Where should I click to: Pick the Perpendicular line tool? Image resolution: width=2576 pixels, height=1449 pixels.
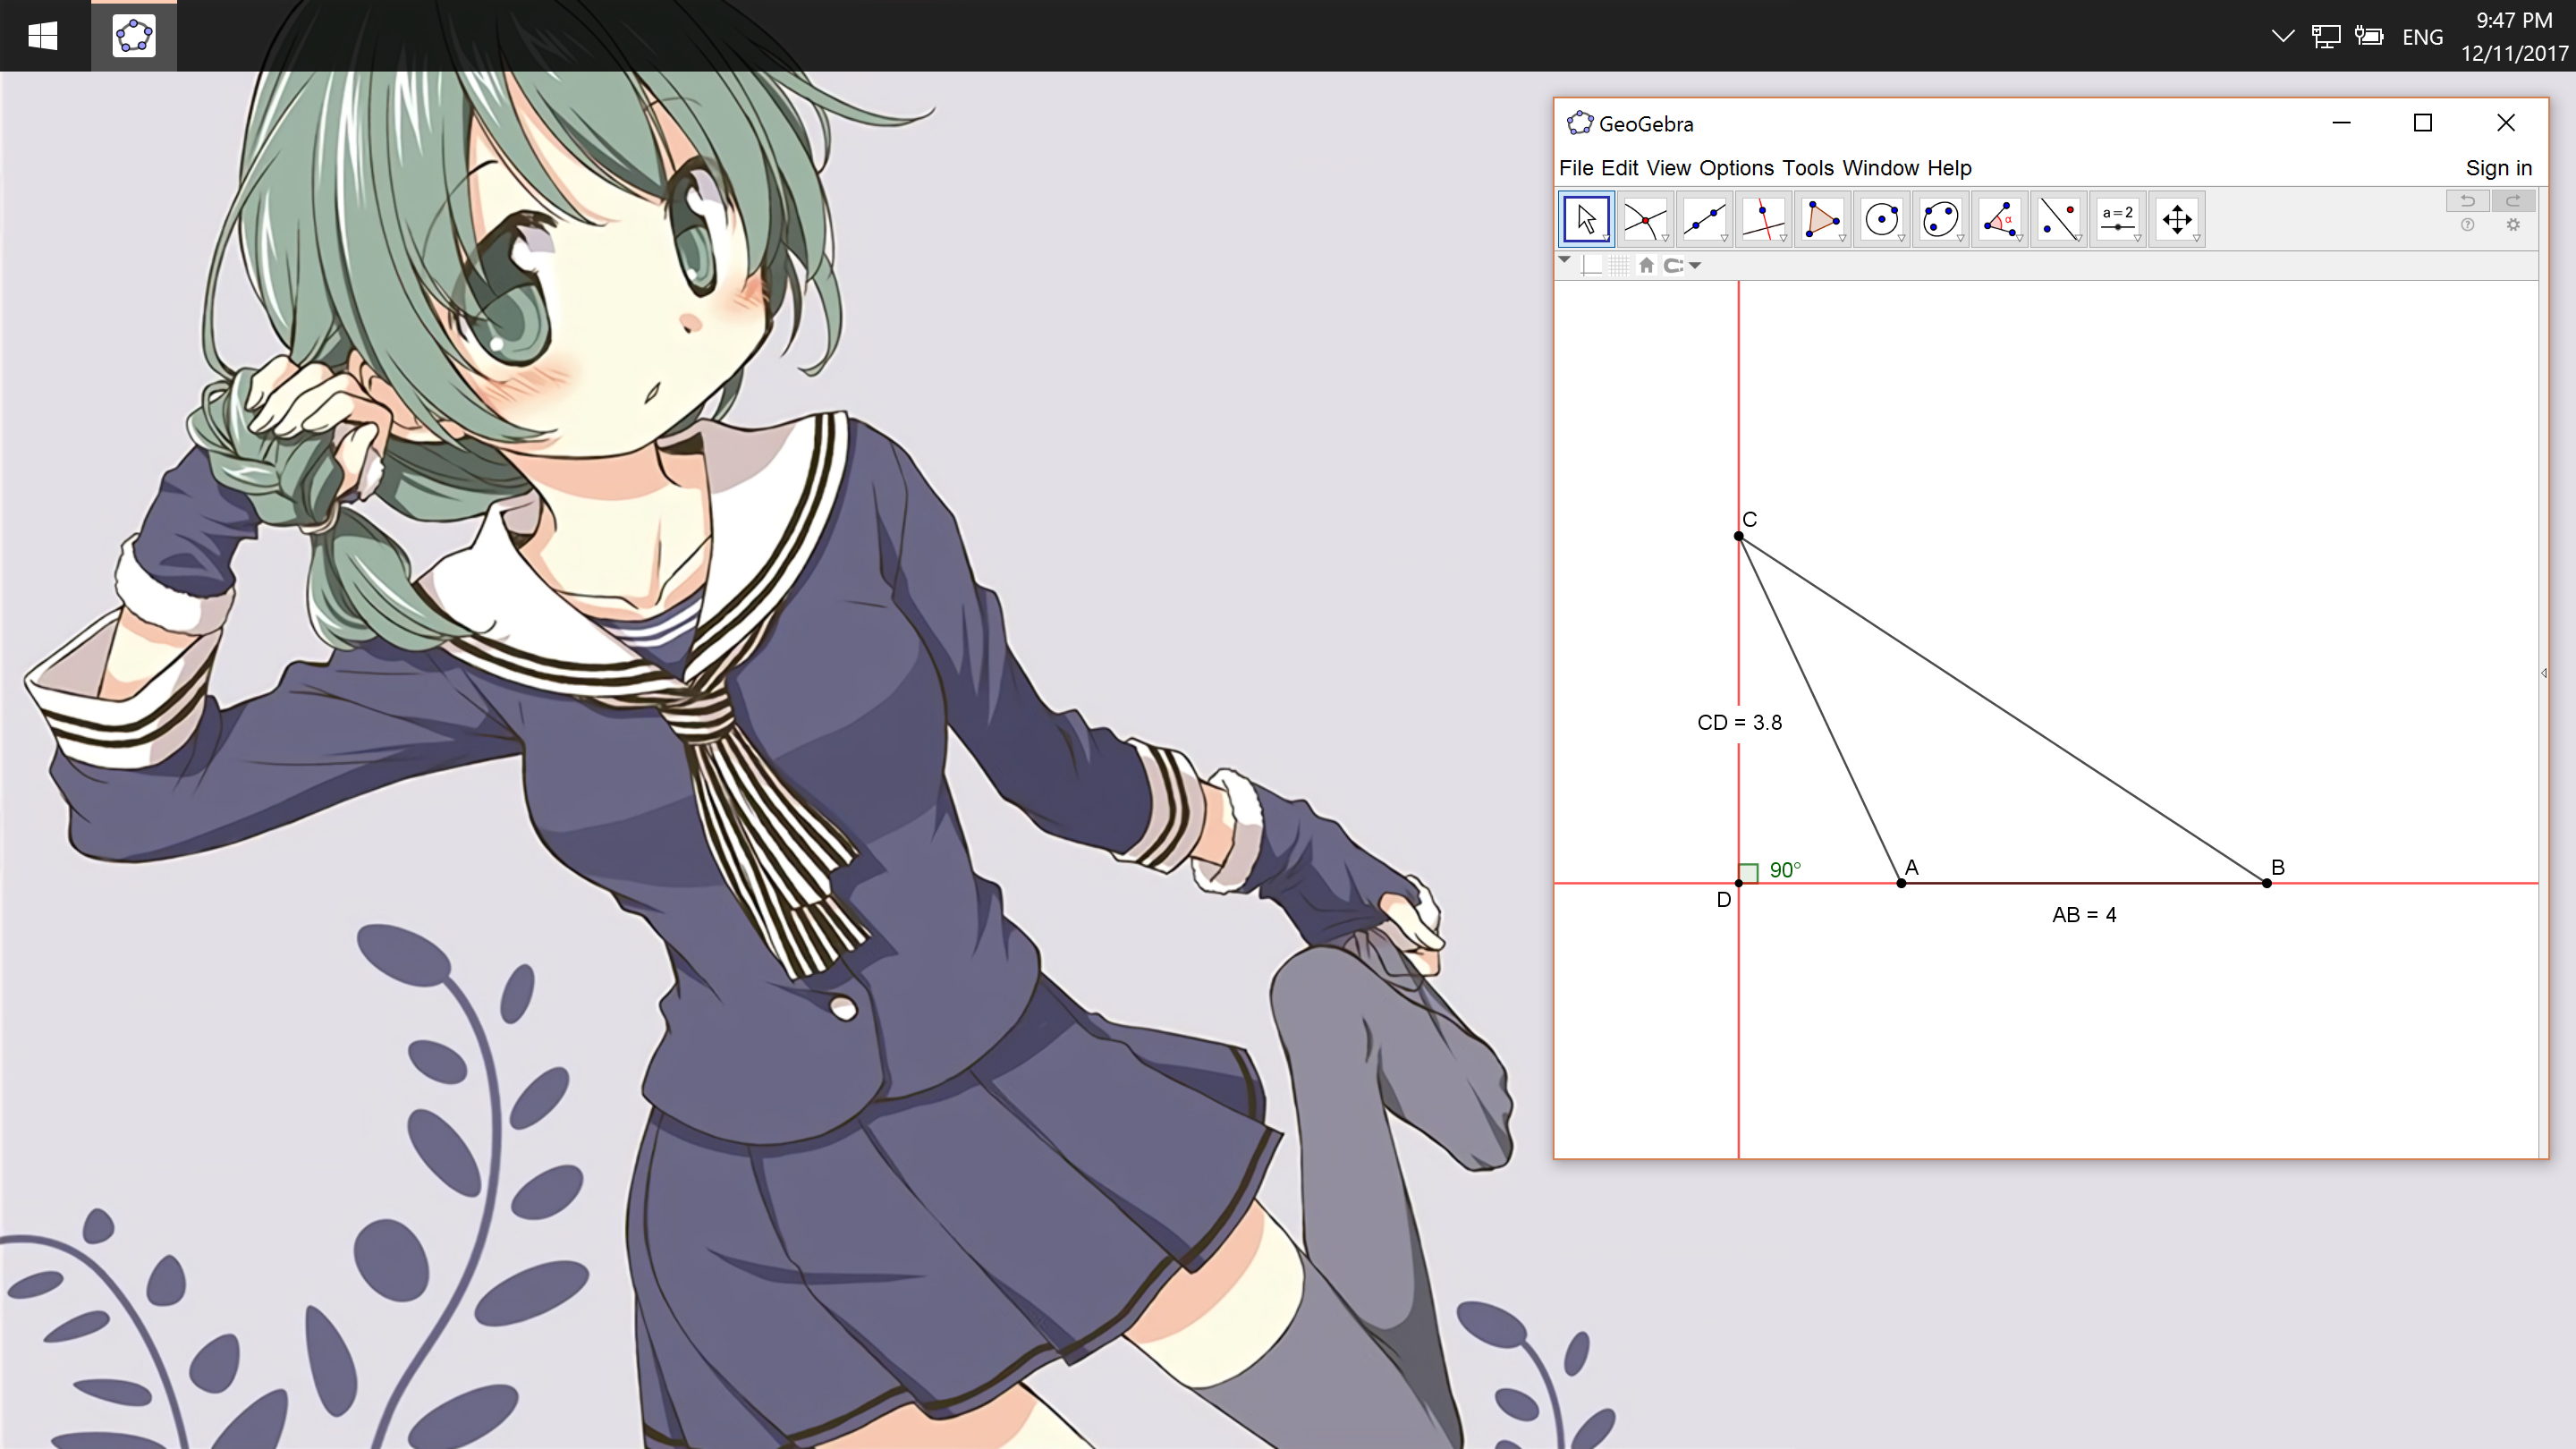click(1763, 219)
